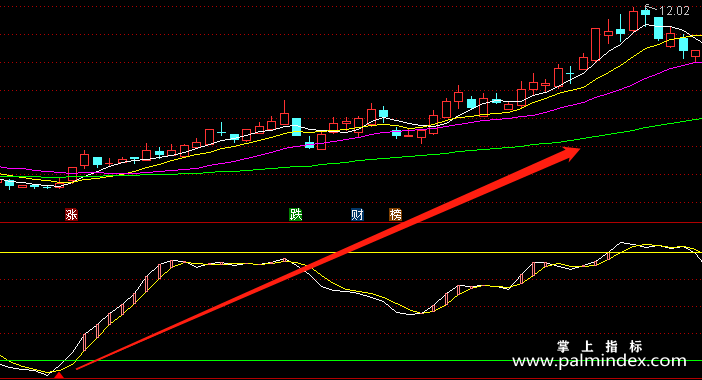Select the 12.02 high price label
702x380 pixels.
674,11
